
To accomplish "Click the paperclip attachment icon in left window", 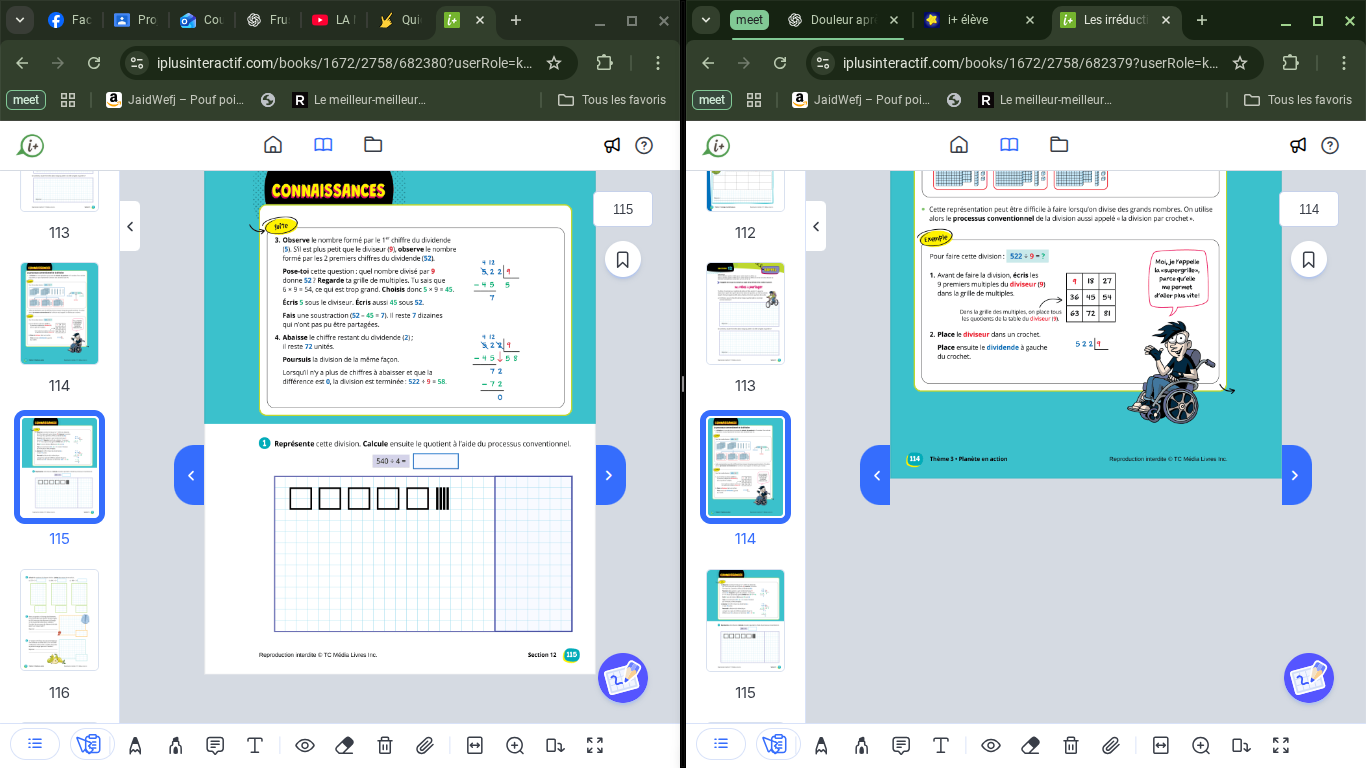I will pyautogui.click(x=424, y=745).
